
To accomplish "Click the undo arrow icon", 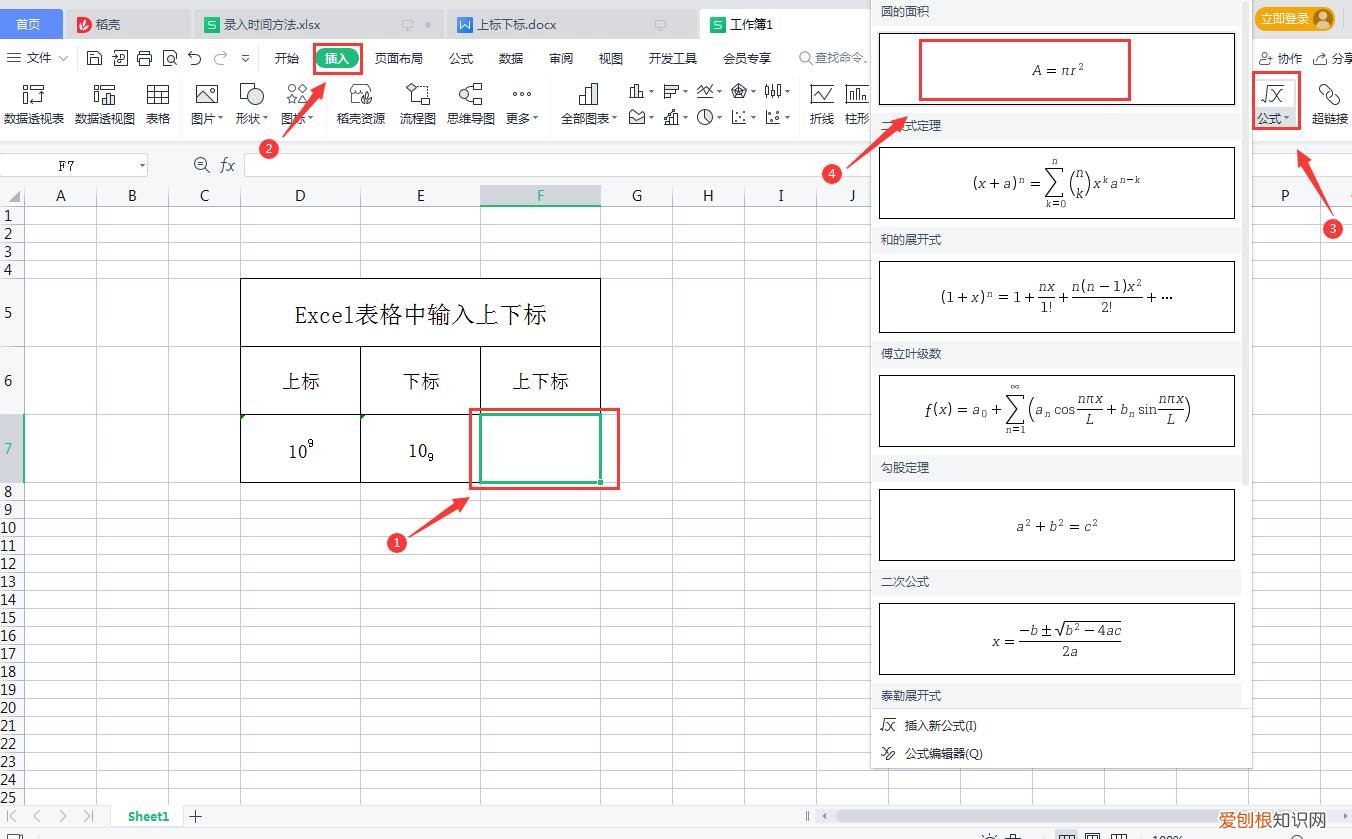I will click(x=194, y=58).
